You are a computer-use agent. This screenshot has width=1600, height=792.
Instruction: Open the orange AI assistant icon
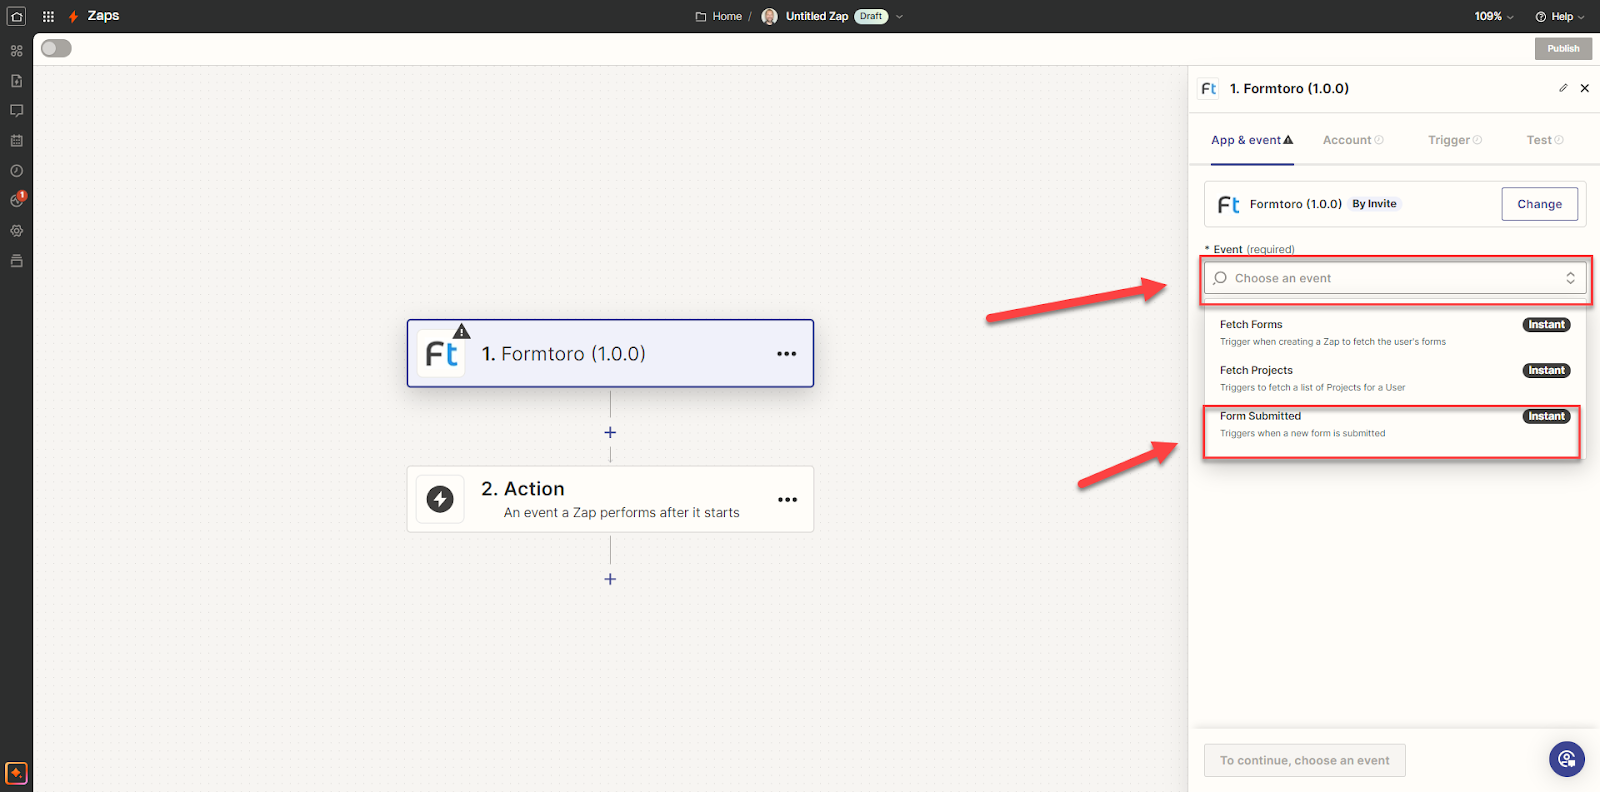coord(16,773)
